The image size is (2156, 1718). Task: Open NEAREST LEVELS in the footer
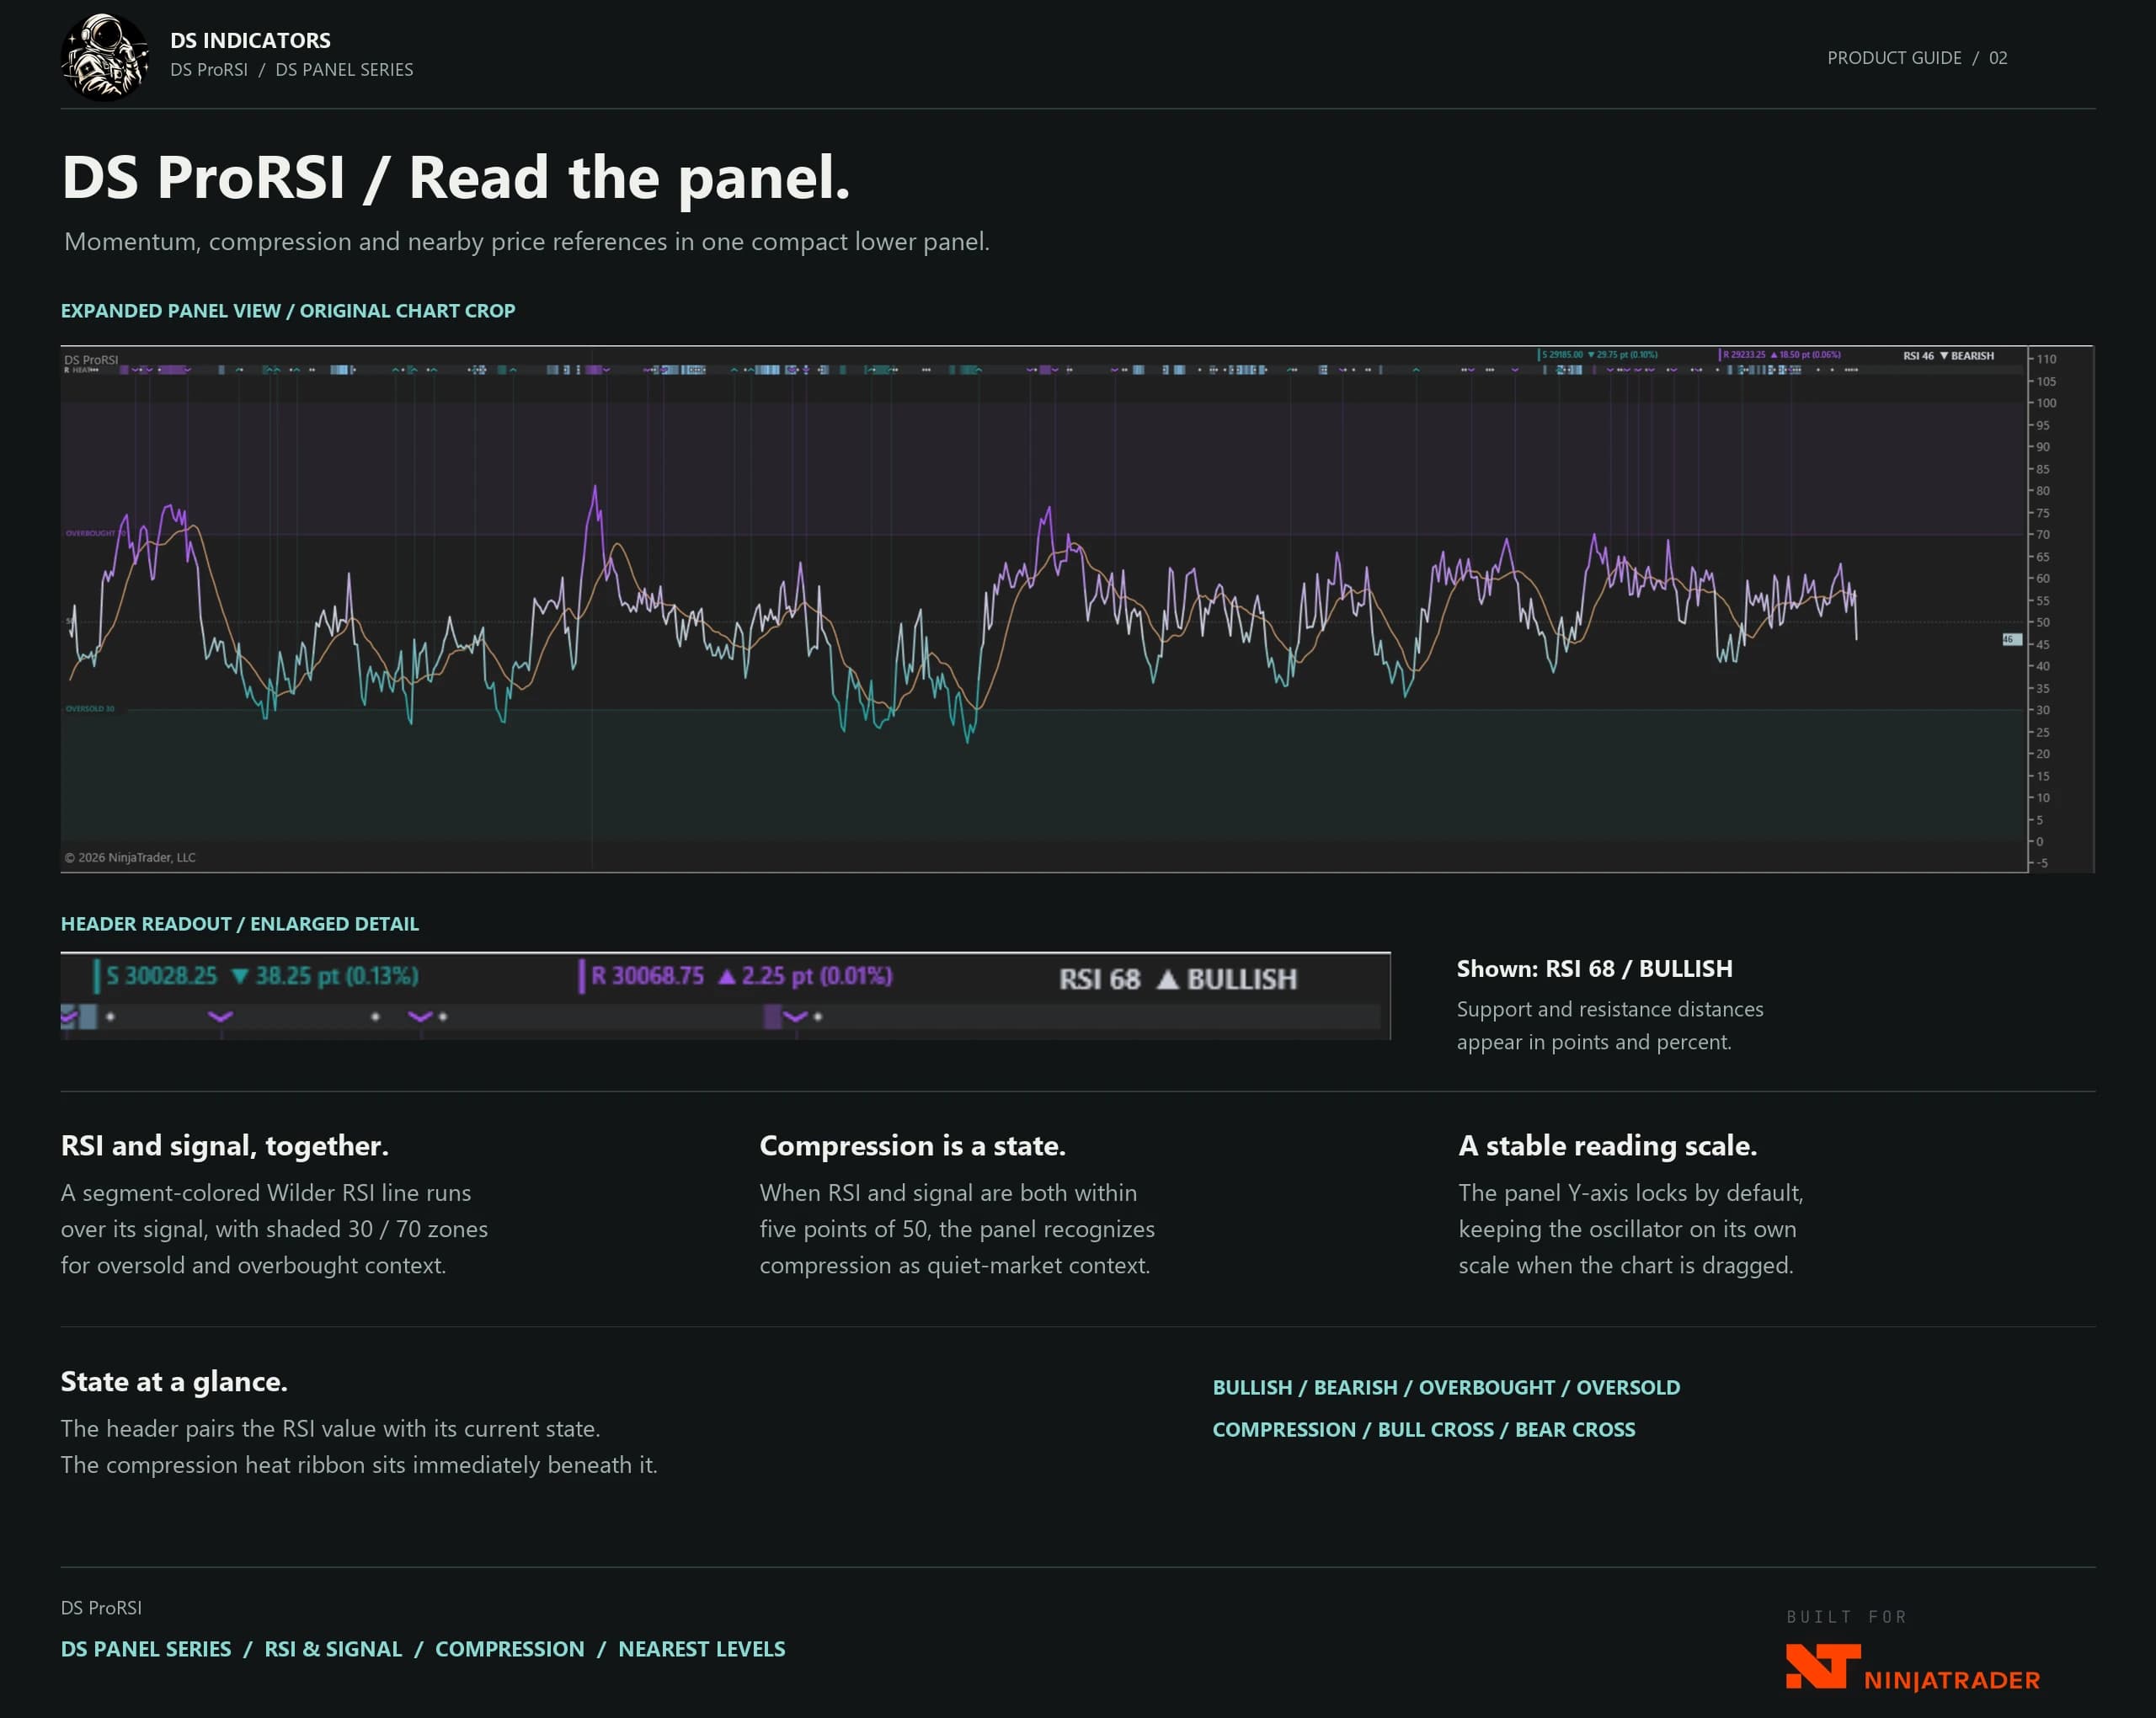[x=702, y=1649]
